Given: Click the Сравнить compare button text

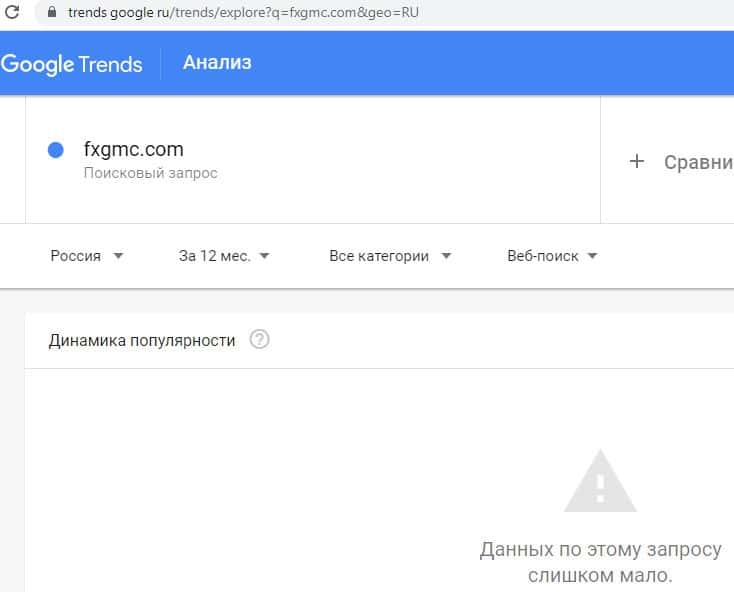Looking at the screenshot, I should coord(698,162).
